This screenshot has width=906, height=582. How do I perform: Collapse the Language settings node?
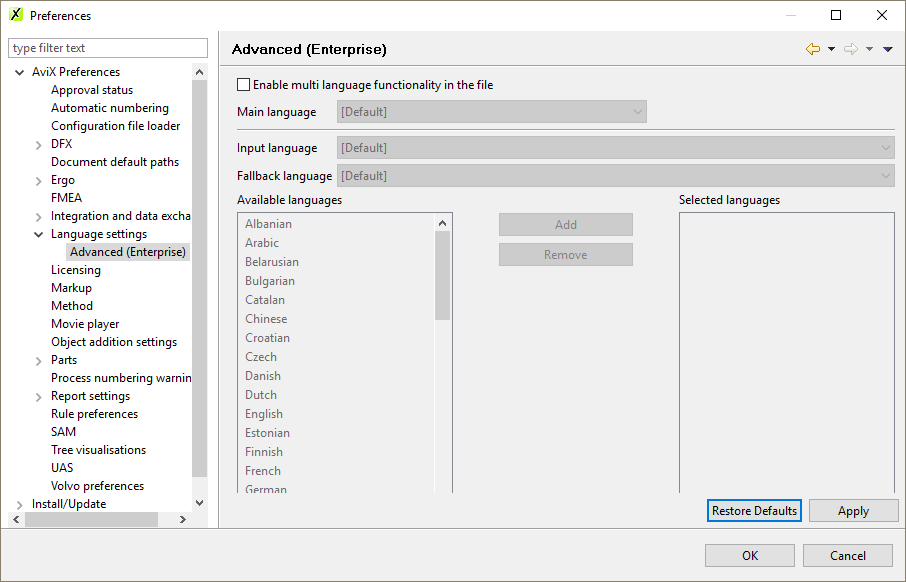tap(39, 234)
